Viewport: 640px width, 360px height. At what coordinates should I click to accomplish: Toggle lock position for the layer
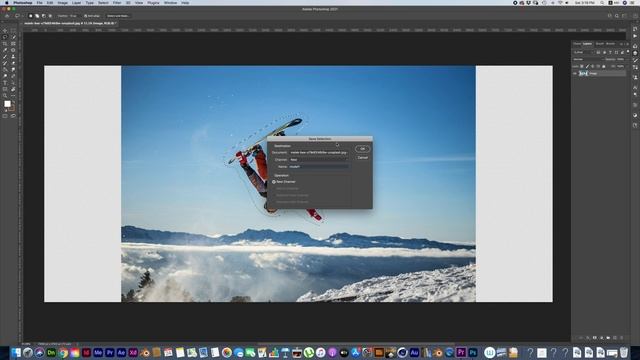click(593, 66)
